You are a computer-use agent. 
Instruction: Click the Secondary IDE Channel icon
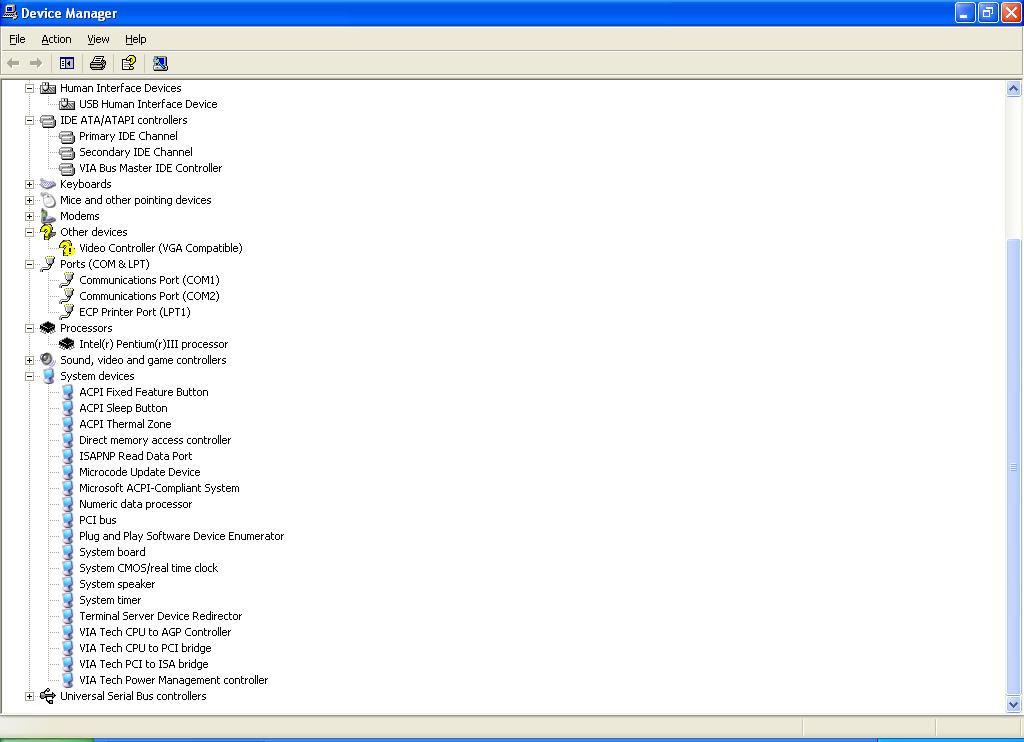67,152
